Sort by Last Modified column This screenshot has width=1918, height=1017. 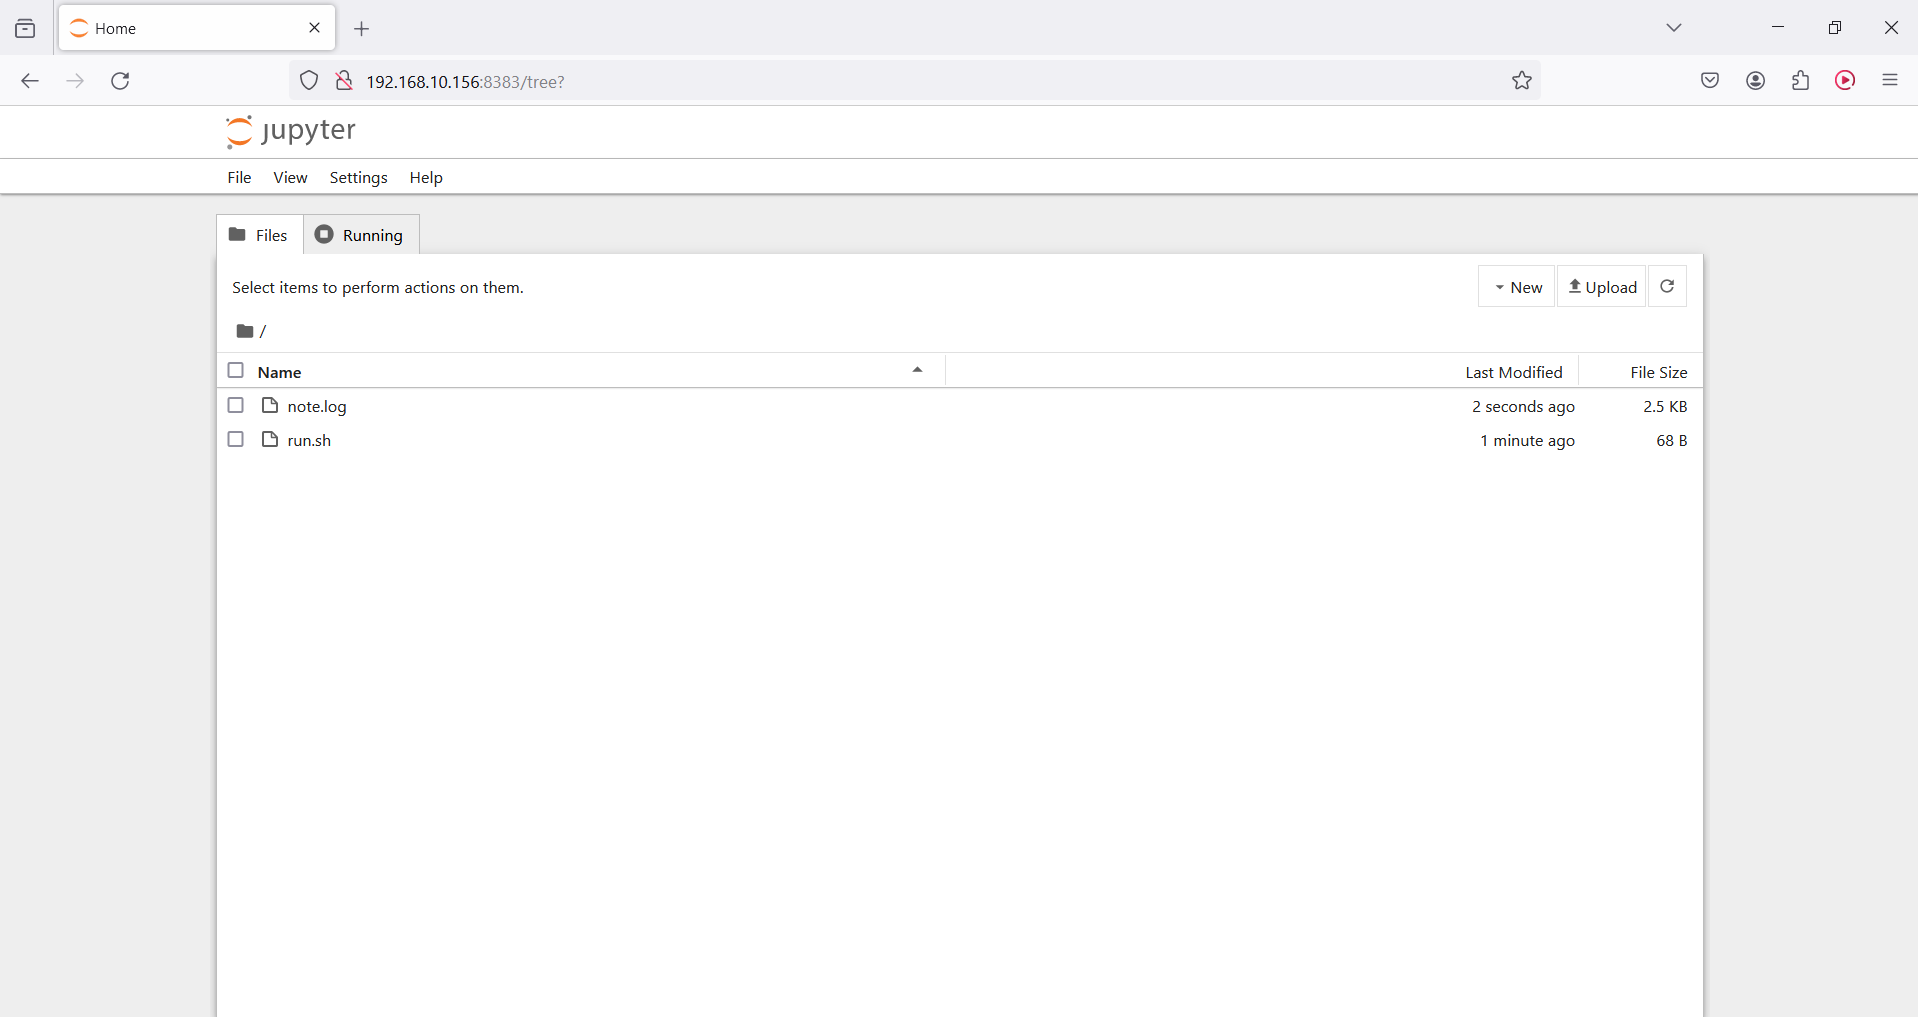coord(1514,372)
